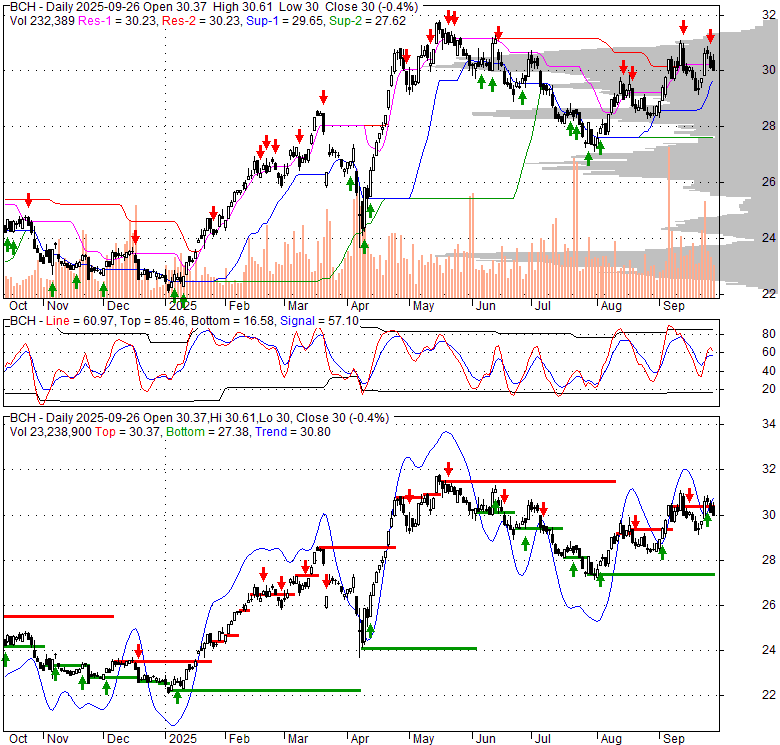Click the 'Top = 85.46' oscillator label
780x745 pixels.
tap(152, 321)
